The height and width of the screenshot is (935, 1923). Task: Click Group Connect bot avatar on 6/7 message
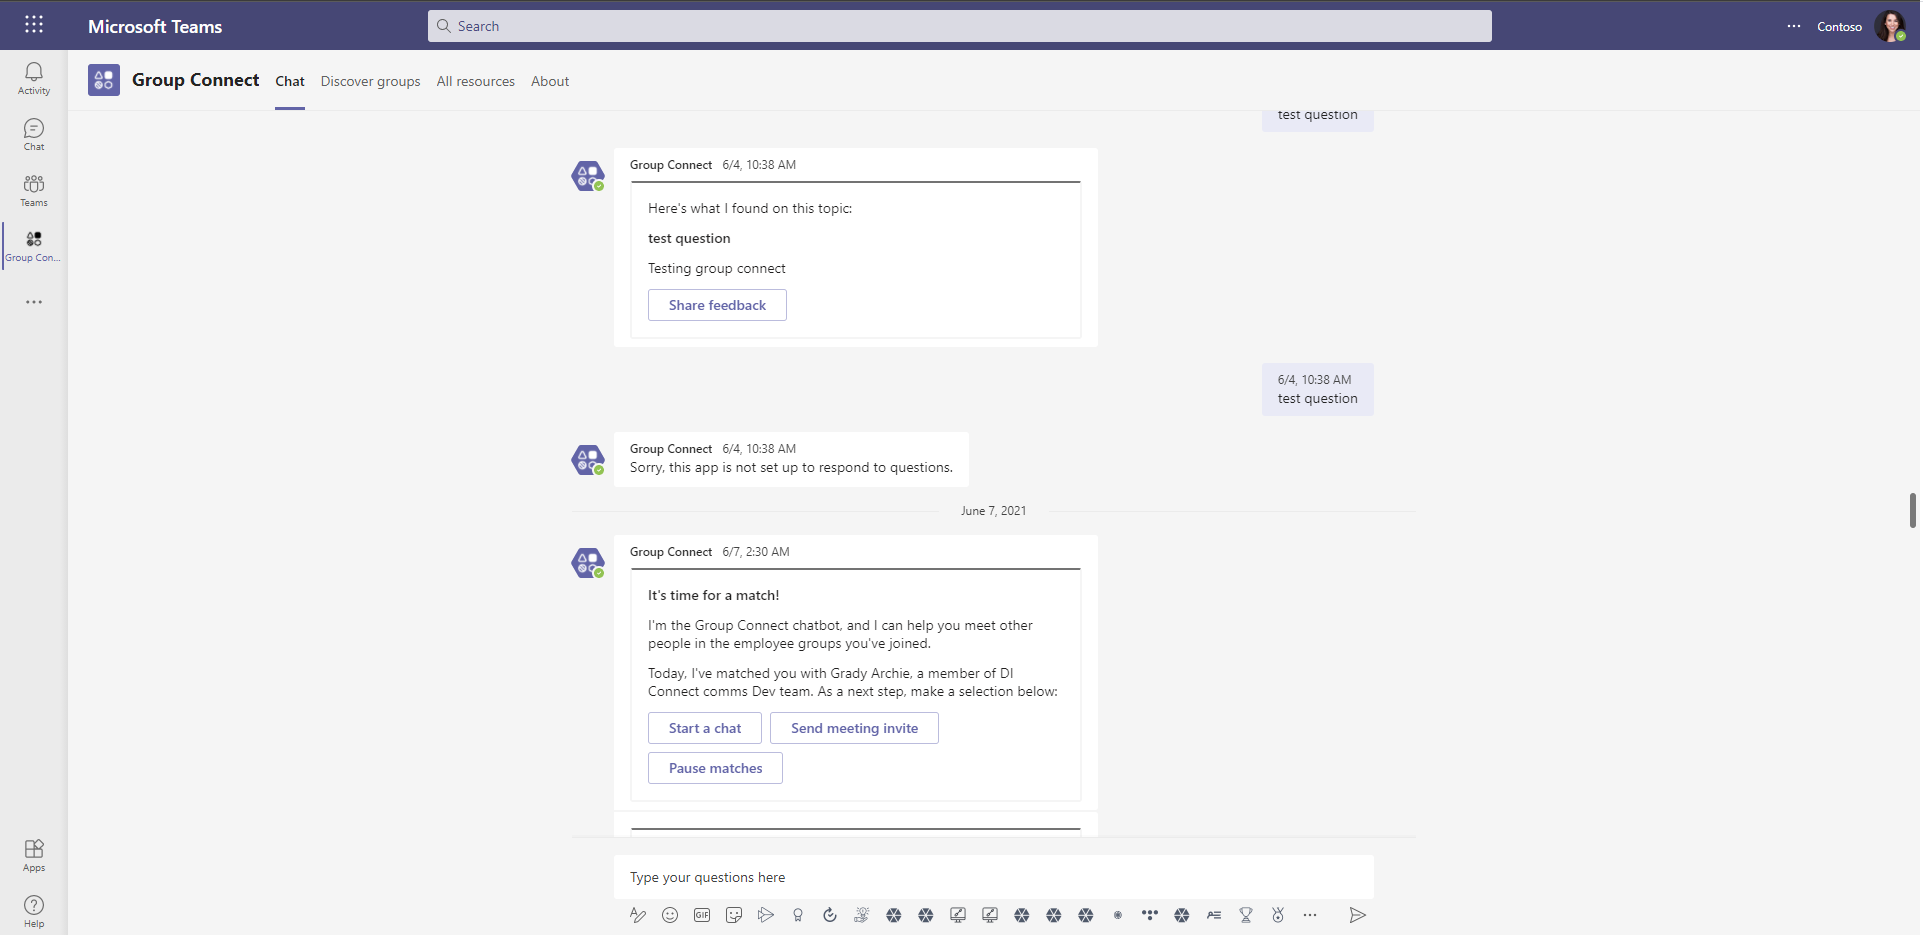point(588,563)
